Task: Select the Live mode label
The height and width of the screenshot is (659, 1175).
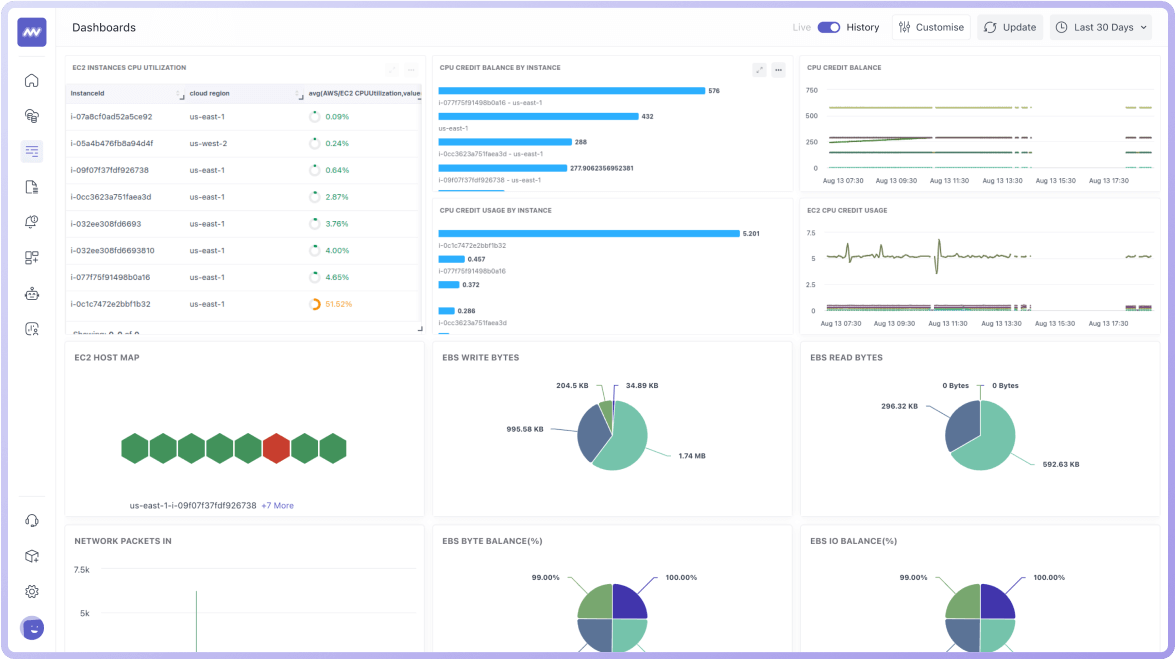Action: pyautogui.click(x=801, y=27)
